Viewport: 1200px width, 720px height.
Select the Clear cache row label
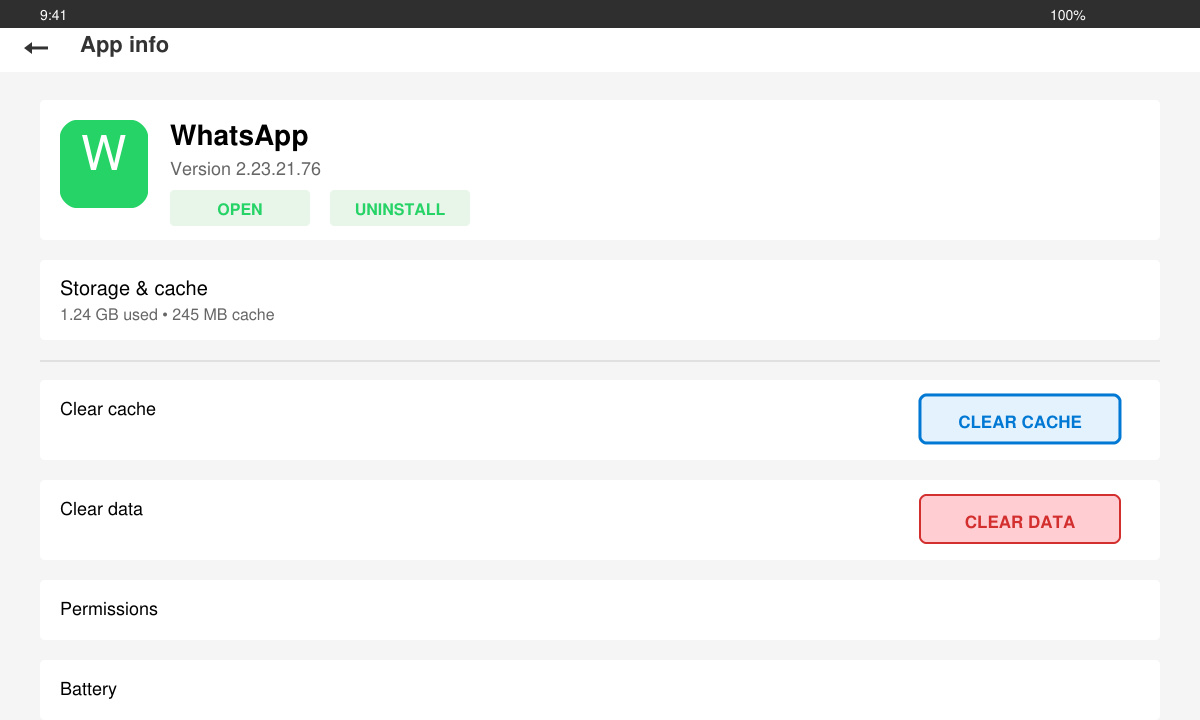click(x=108, y=409)
